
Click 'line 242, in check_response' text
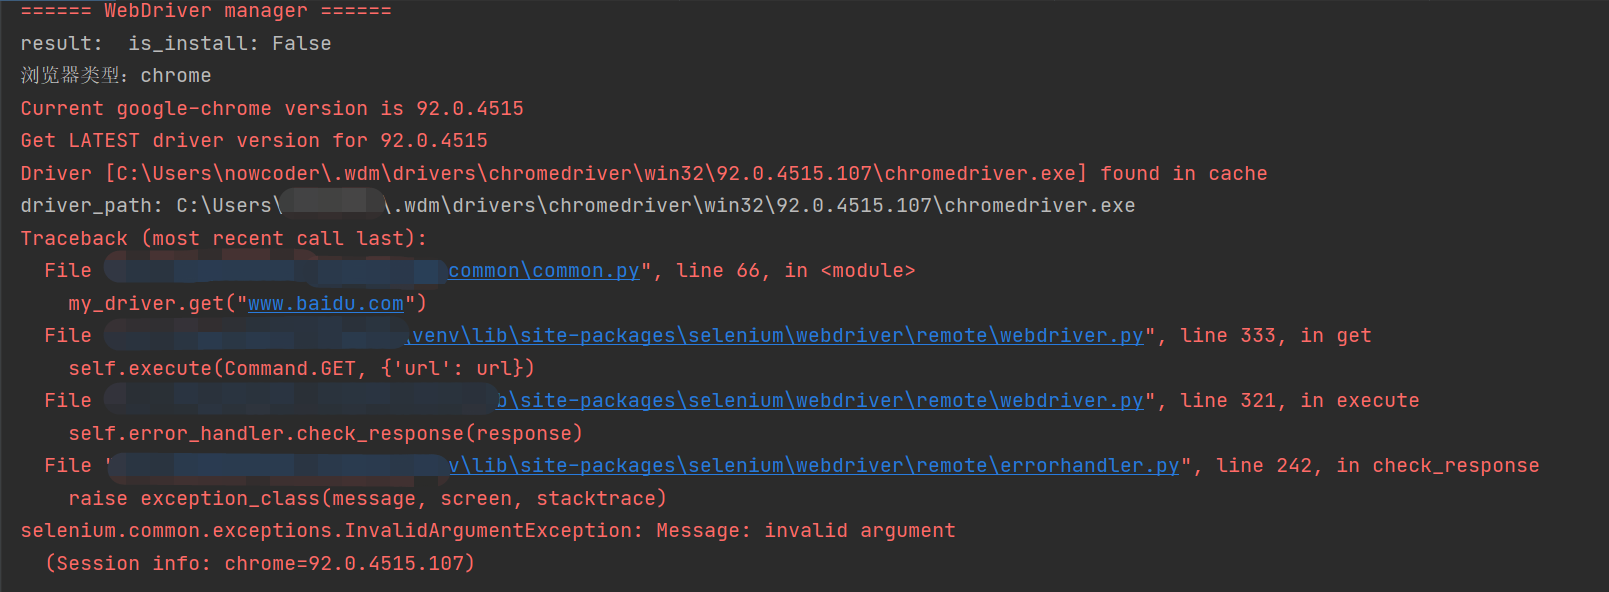tap(1378, 466)
